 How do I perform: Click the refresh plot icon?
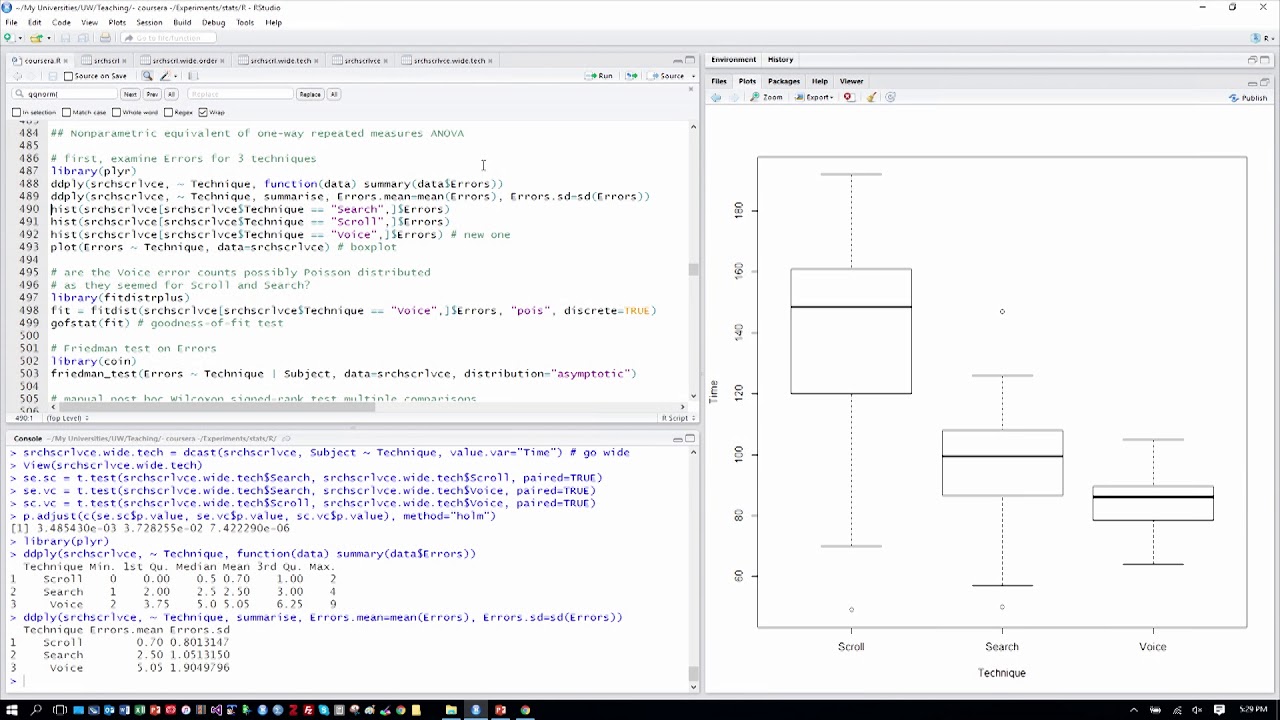pos(891,97)
